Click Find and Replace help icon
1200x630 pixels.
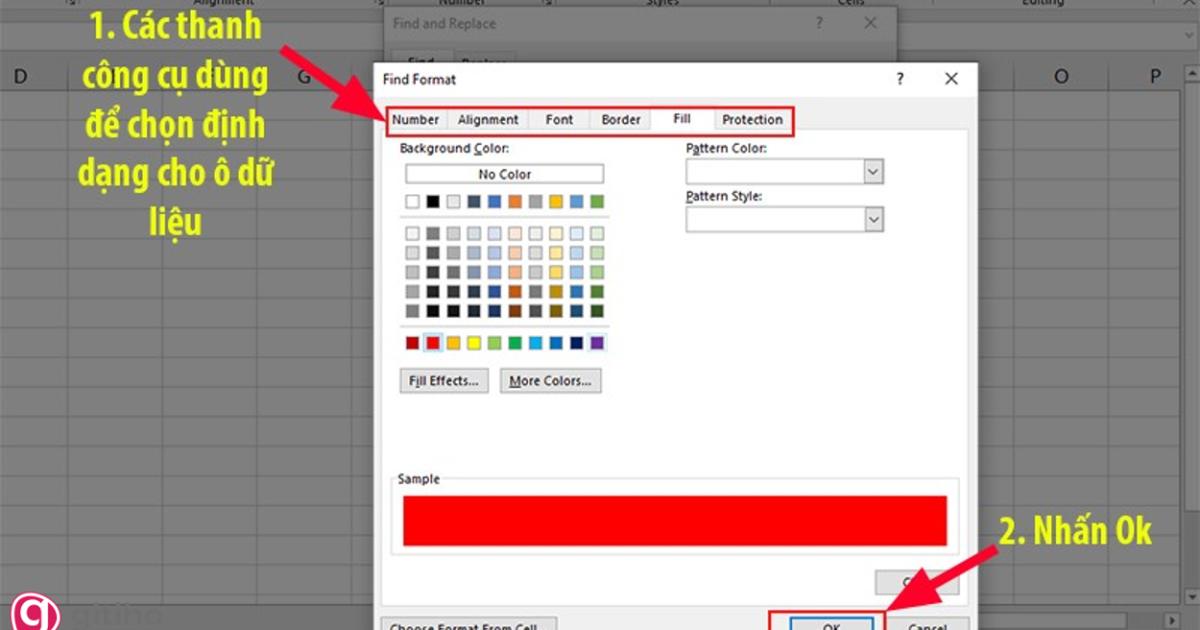820,23
